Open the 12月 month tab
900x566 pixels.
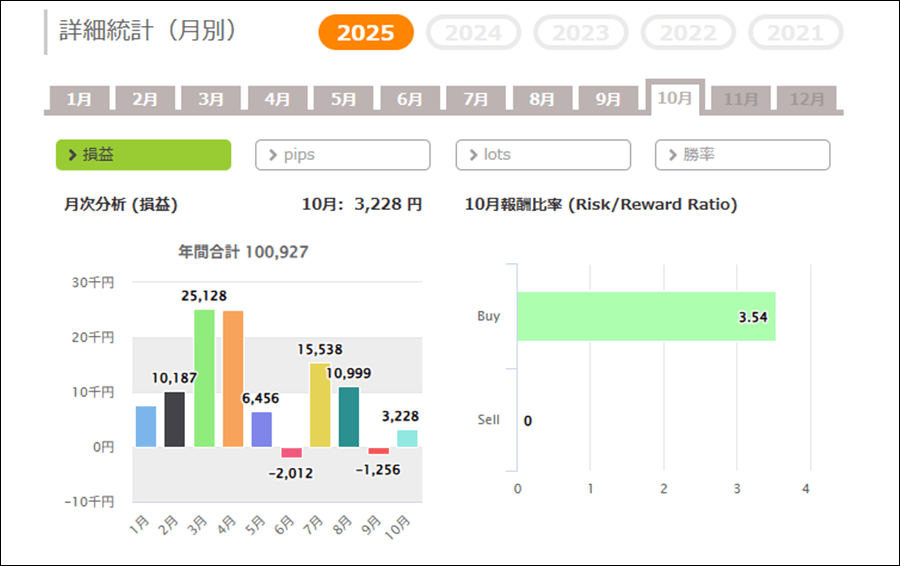point(806,99)
